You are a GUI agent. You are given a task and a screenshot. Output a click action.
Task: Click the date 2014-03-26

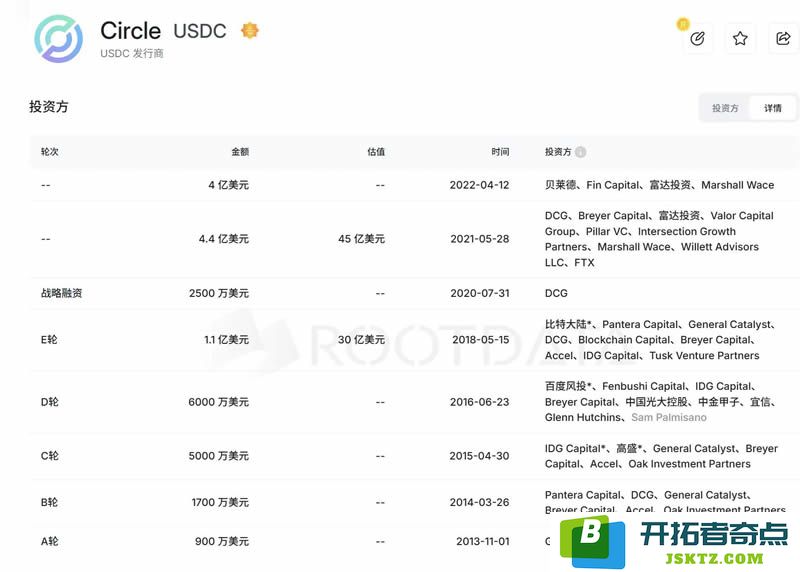479,503
